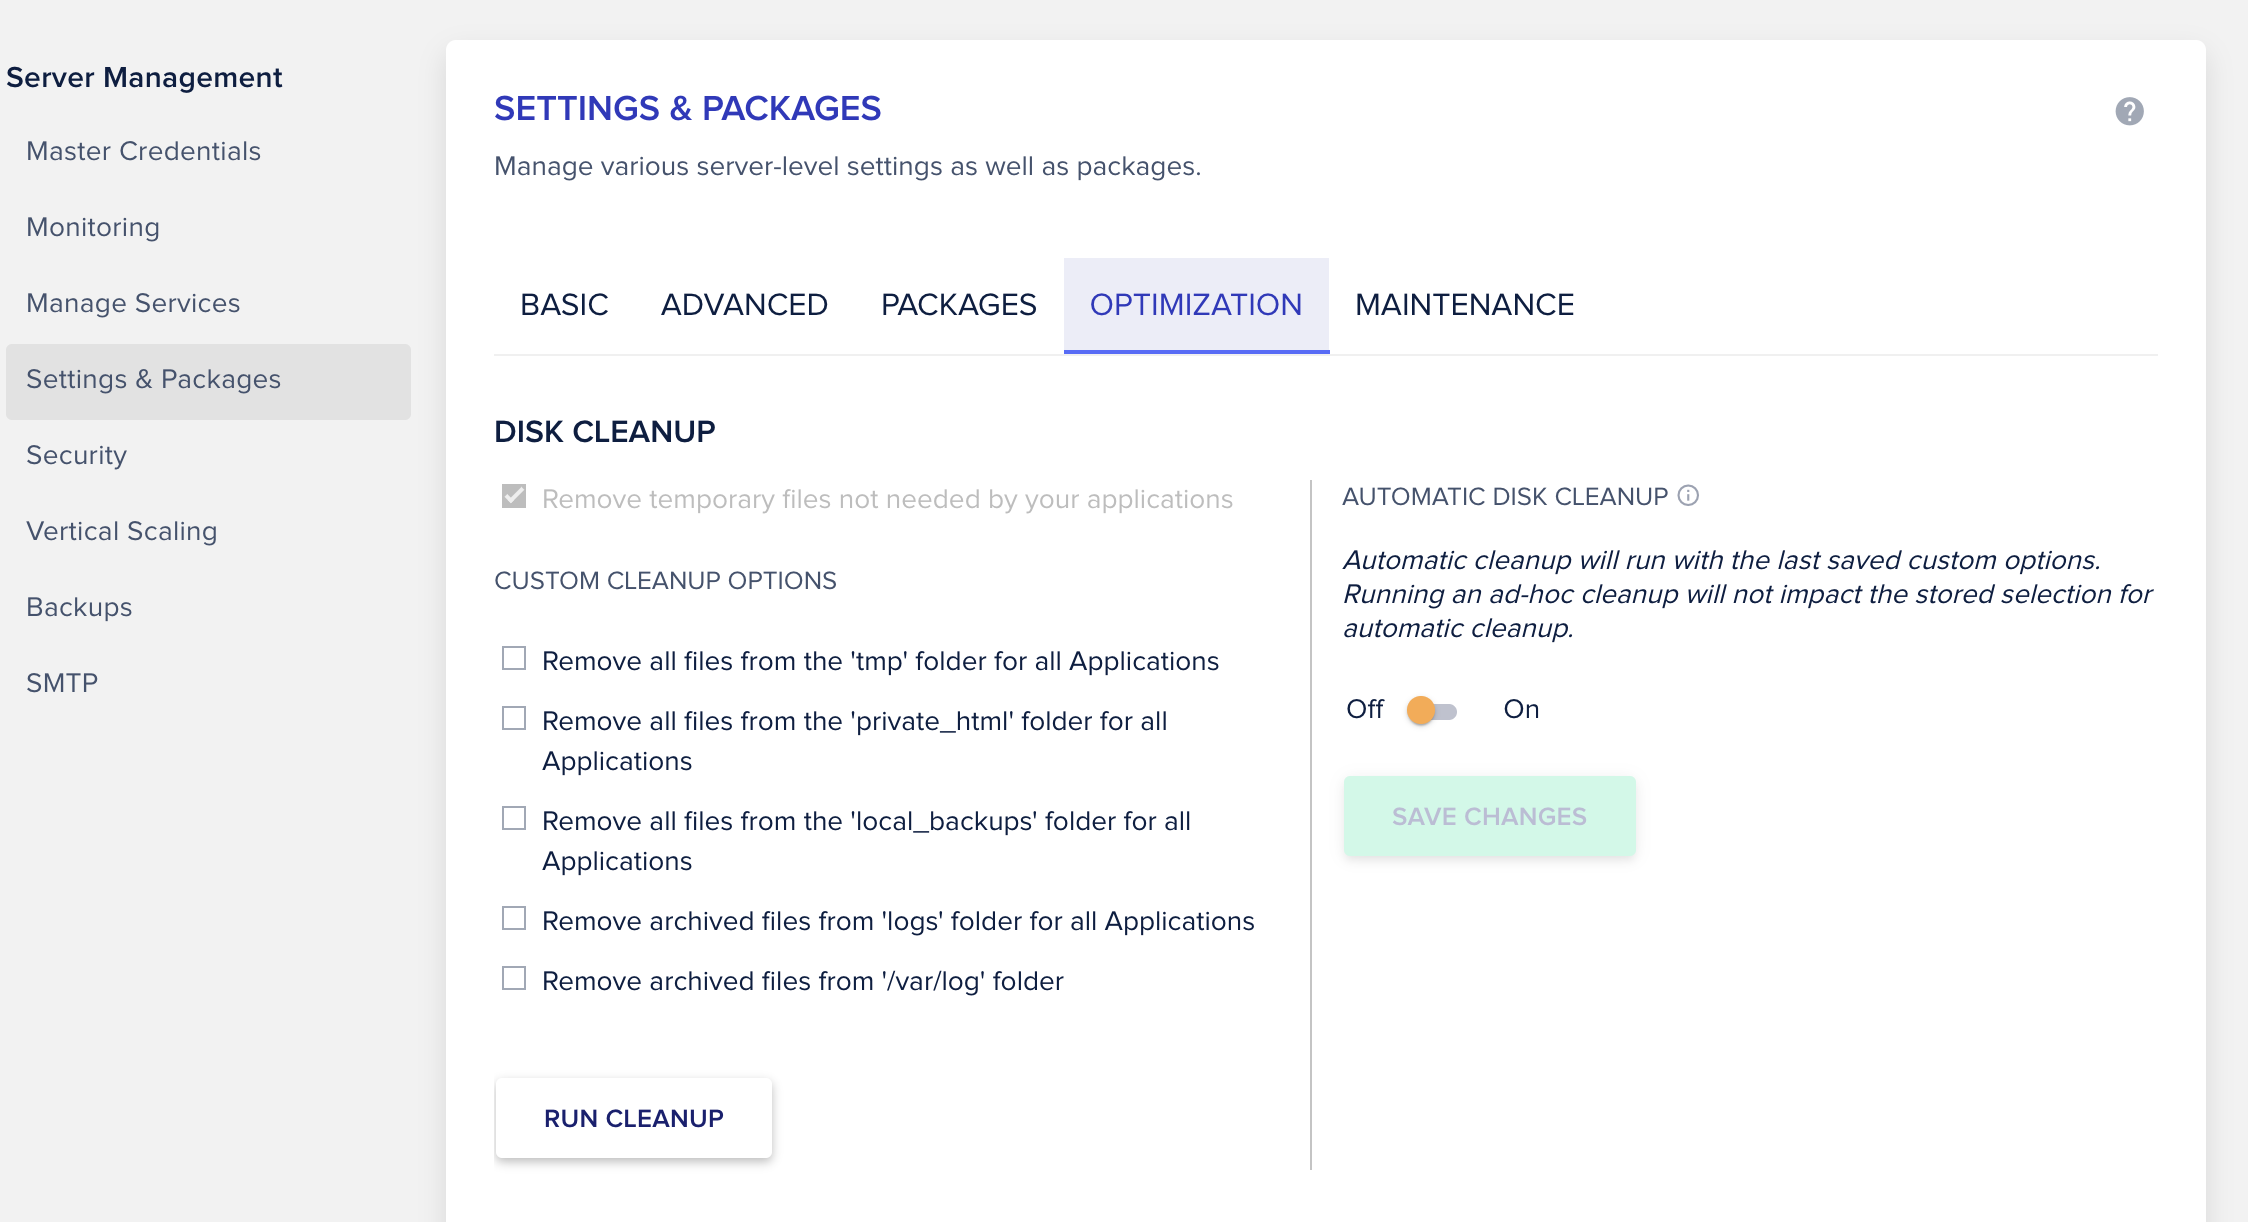Check the 'private_html' folder cleanup option
The width and height of the screenshot is (2248, 1222).
[x=514, y=719]
